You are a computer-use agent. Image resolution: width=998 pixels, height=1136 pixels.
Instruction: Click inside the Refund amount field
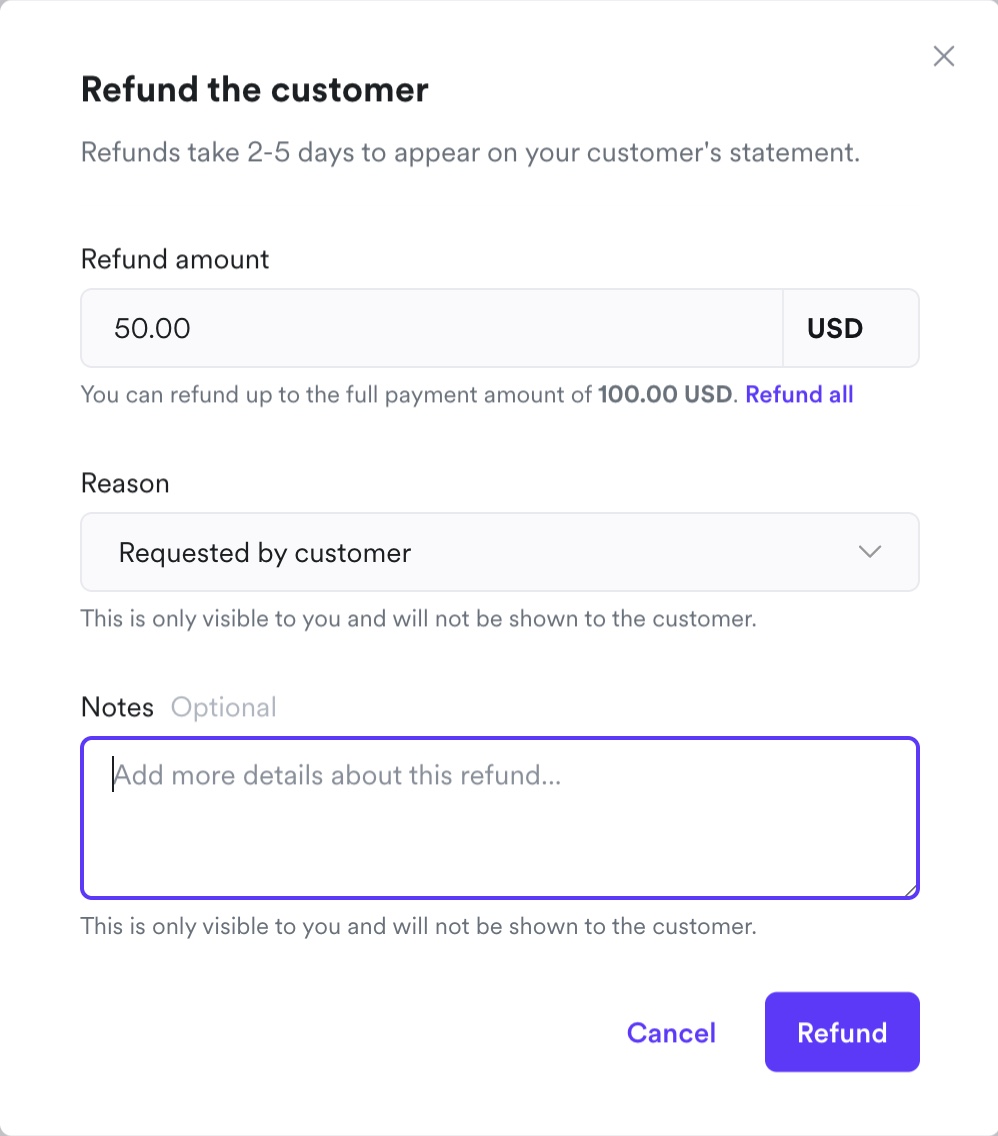(x=430, y=328)
